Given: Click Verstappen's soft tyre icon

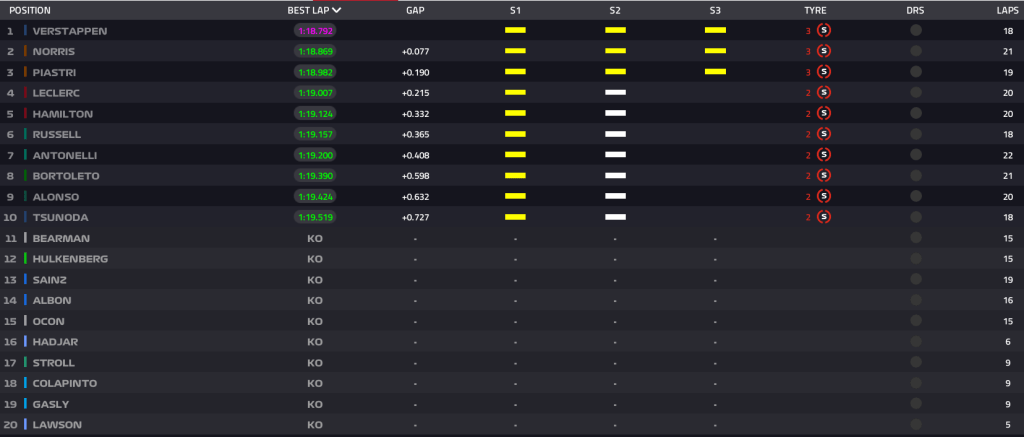Looking at the screenshot, I should (824, 30).
